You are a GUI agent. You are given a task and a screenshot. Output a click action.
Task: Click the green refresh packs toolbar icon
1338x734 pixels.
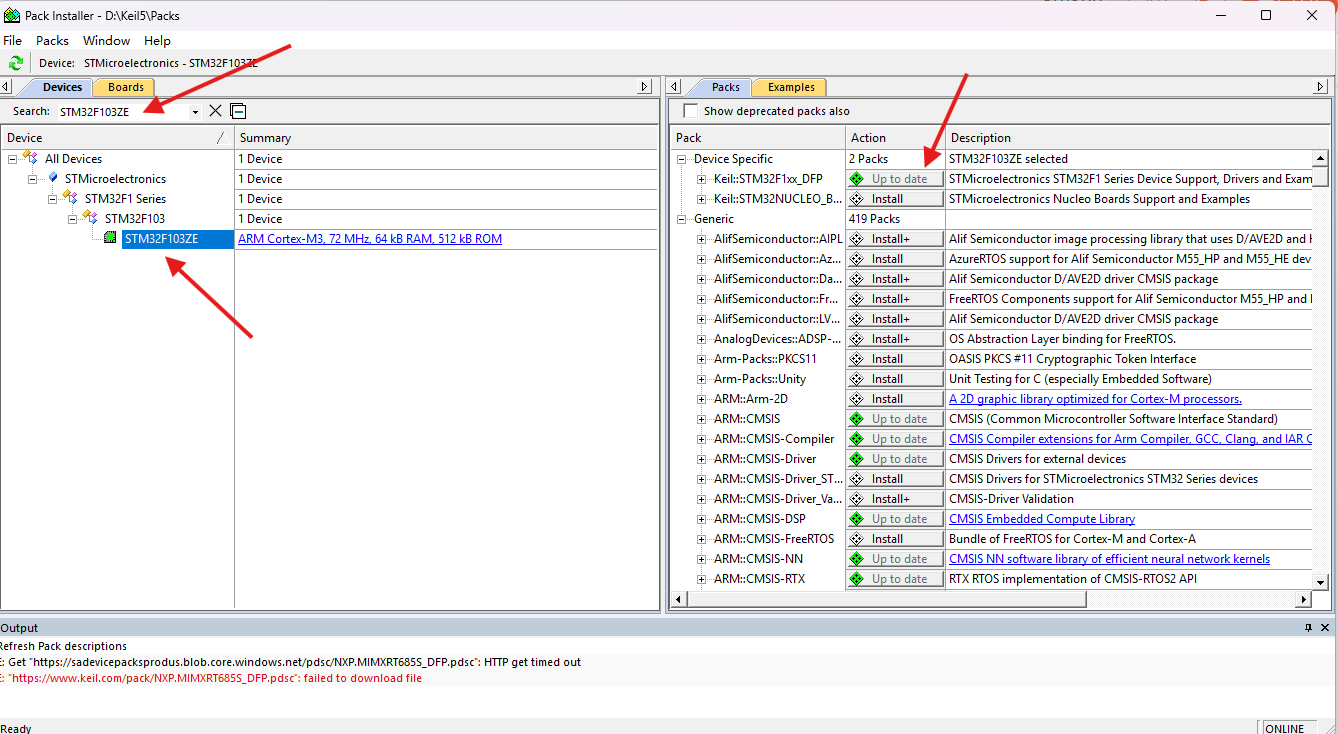[x=15, y=63]
